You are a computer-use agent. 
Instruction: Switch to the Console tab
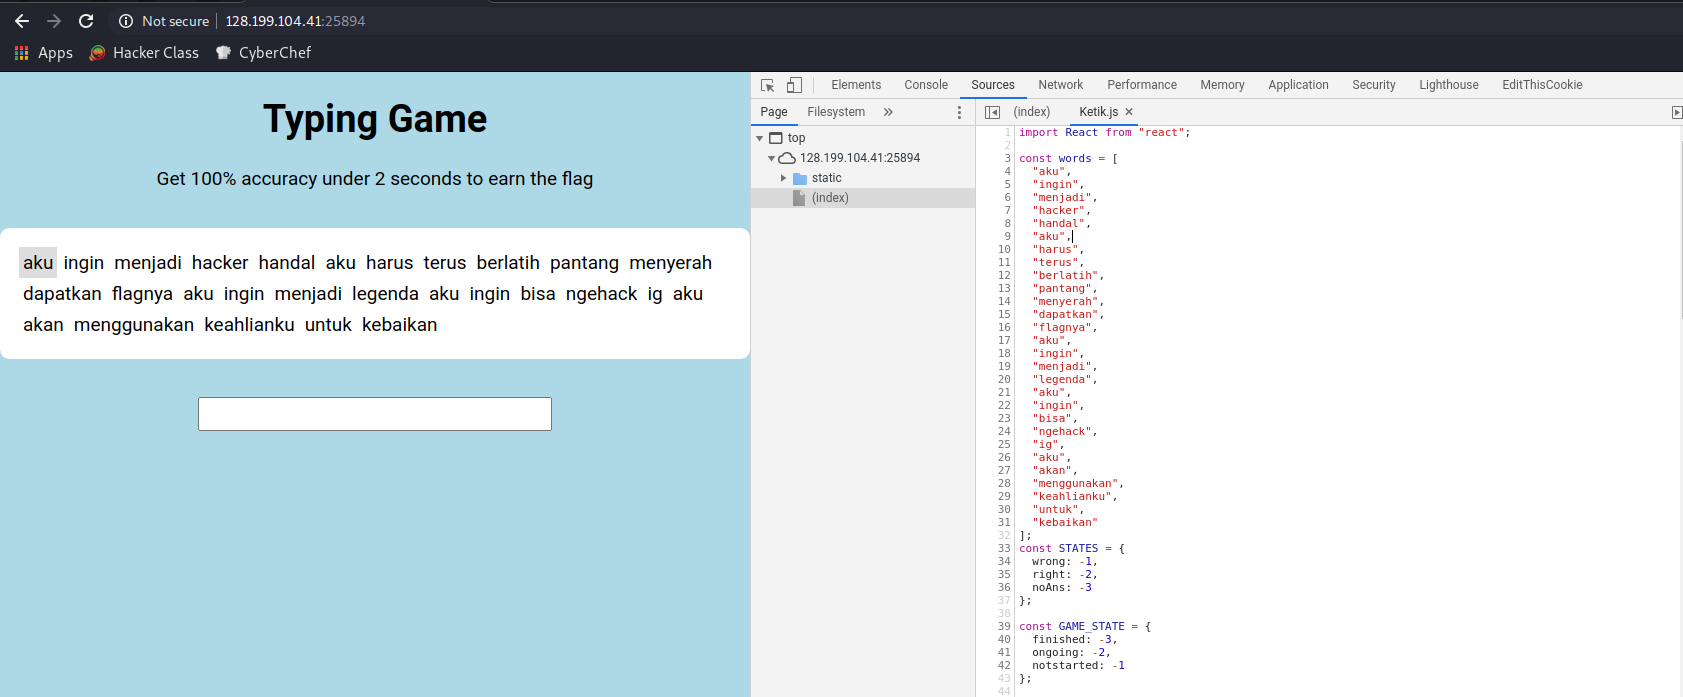(x=925, y=85)
